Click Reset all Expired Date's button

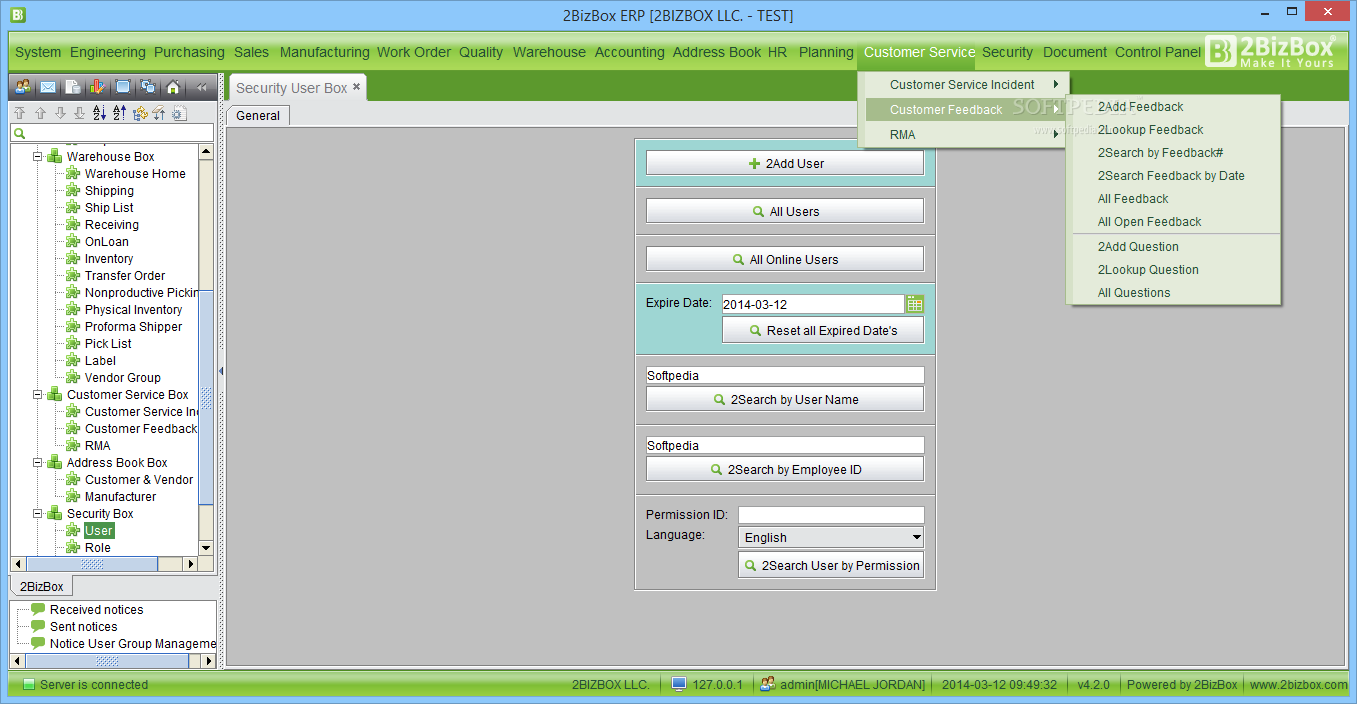coord(823,330)
